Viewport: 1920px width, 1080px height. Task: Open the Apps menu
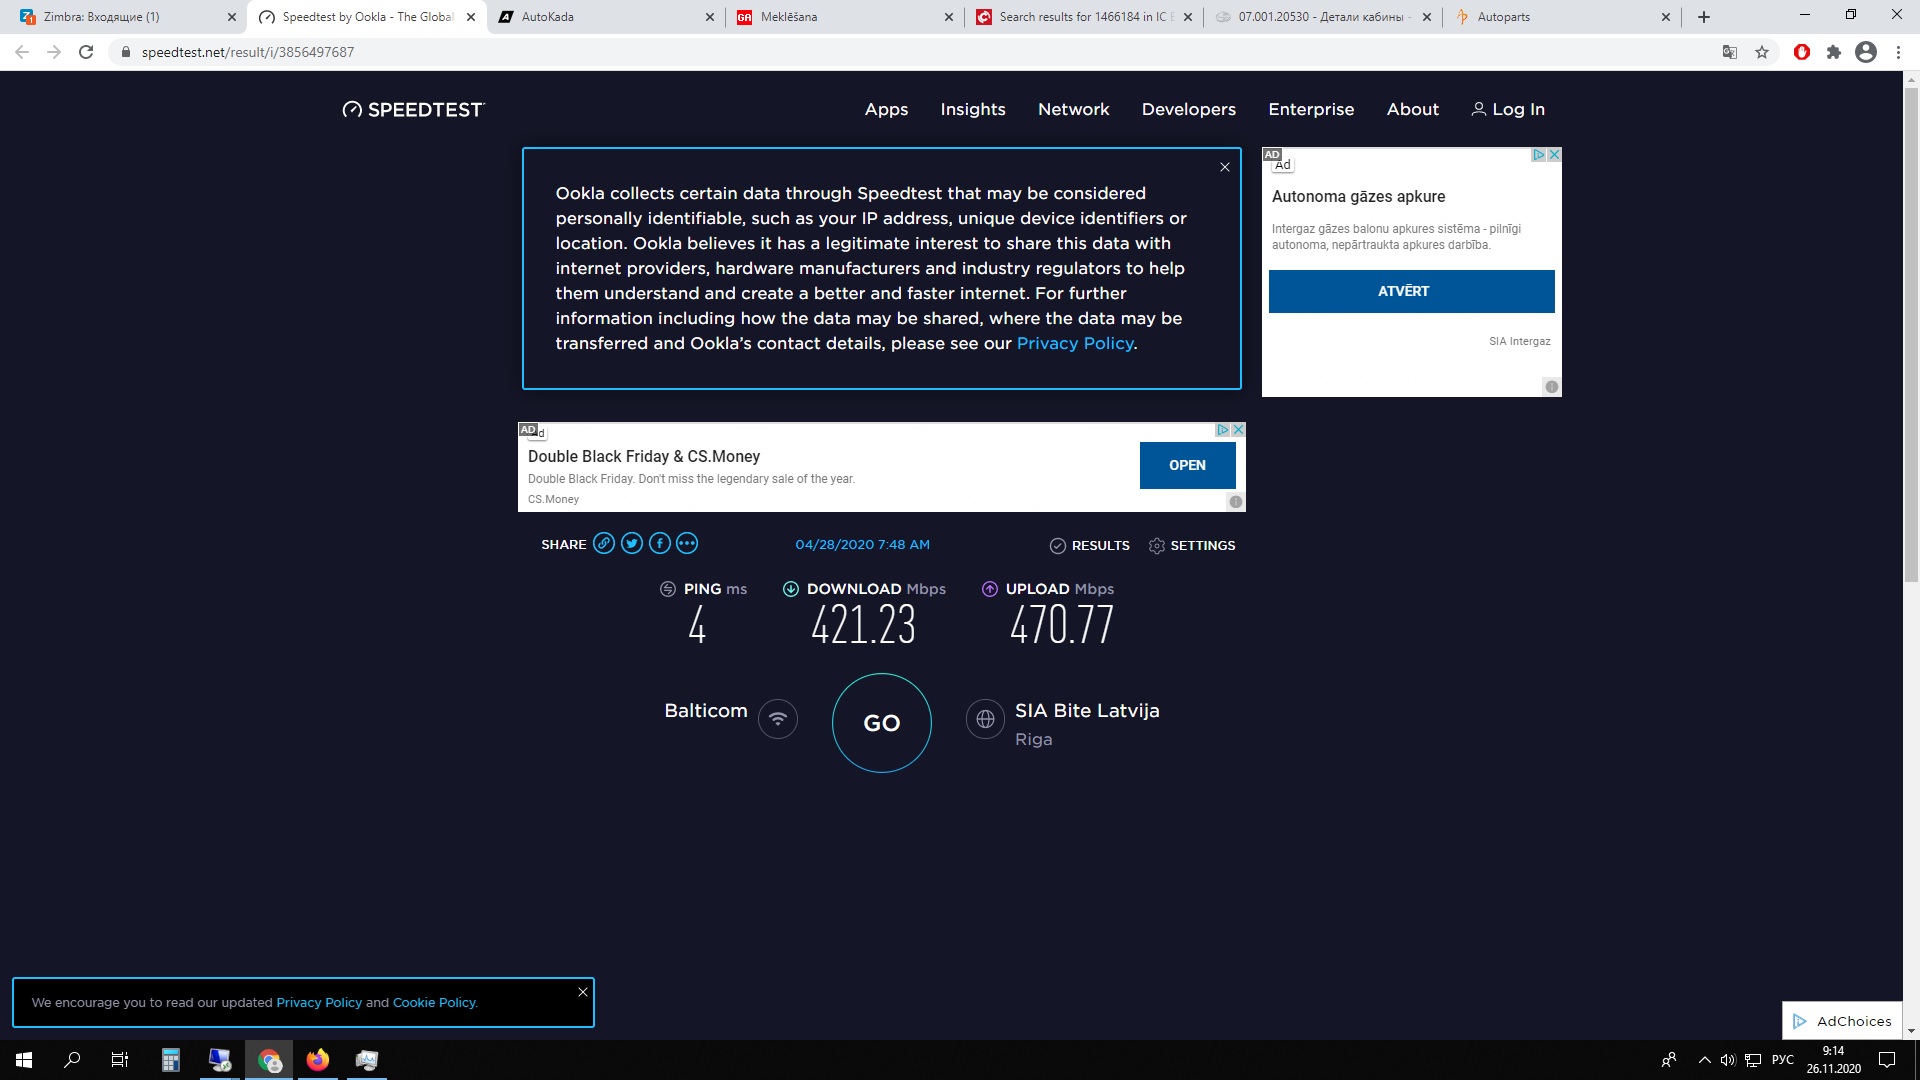tap(886, 110)
